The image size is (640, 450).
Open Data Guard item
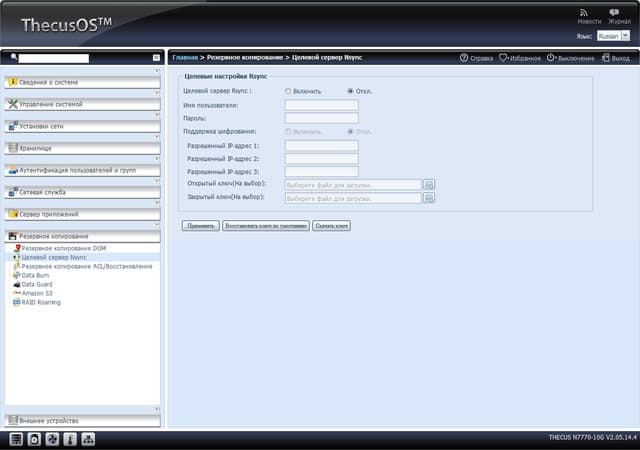pyautogui.click(x=37, y=284)
